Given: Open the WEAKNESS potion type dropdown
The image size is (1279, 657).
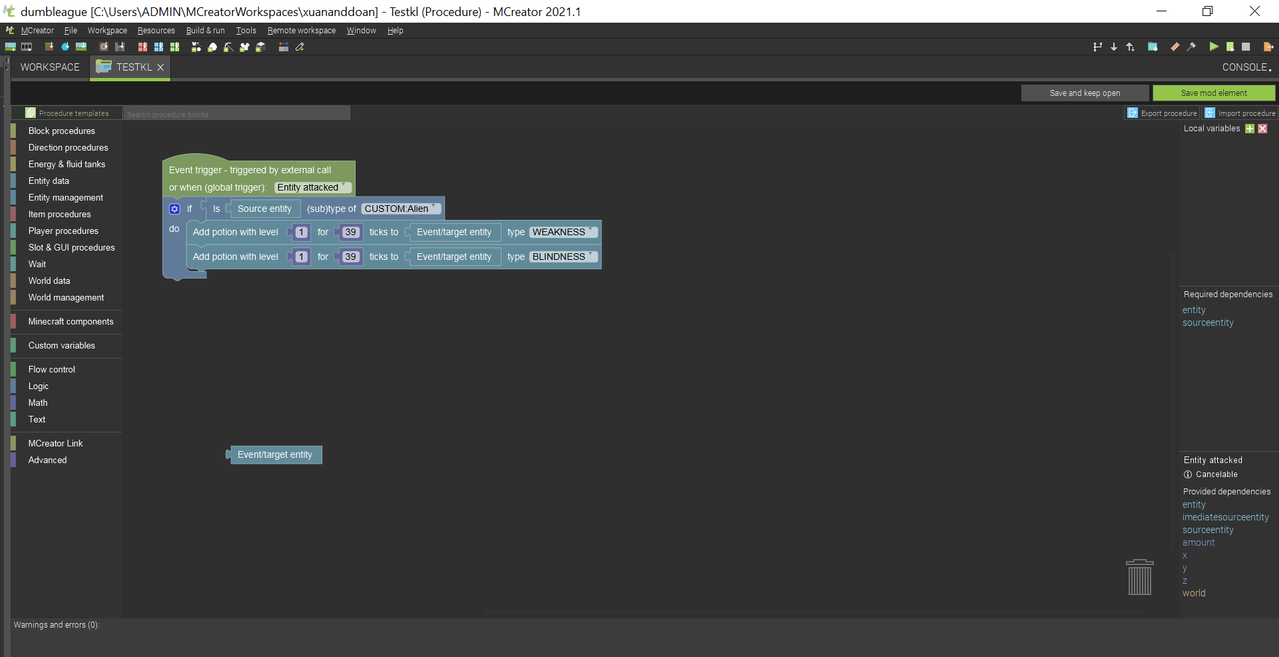Looking at the screenshot, I should [564, 232].
